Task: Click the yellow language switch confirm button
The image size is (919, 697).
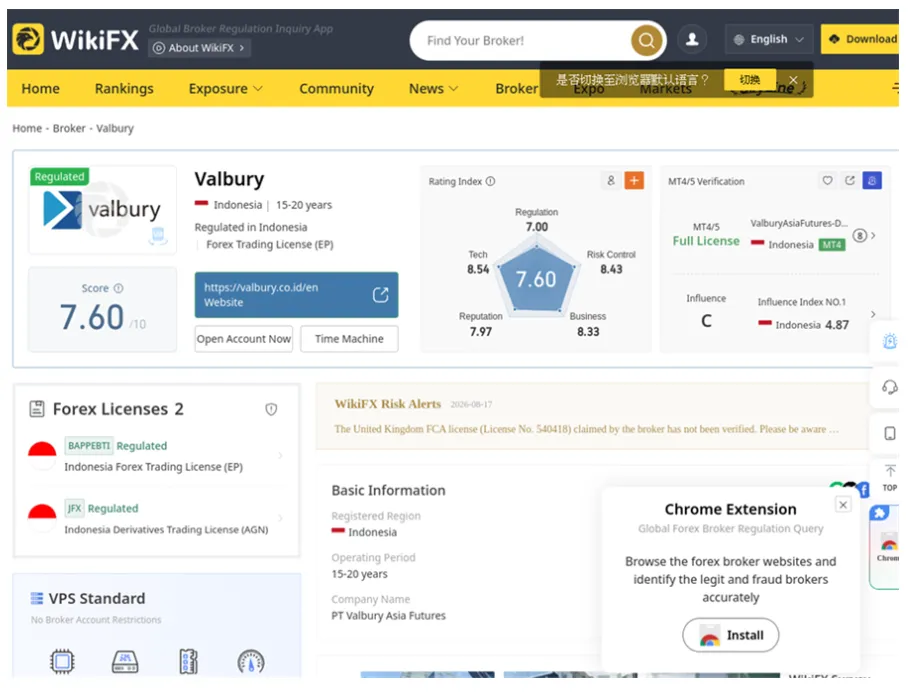Action: click(750, 80)
